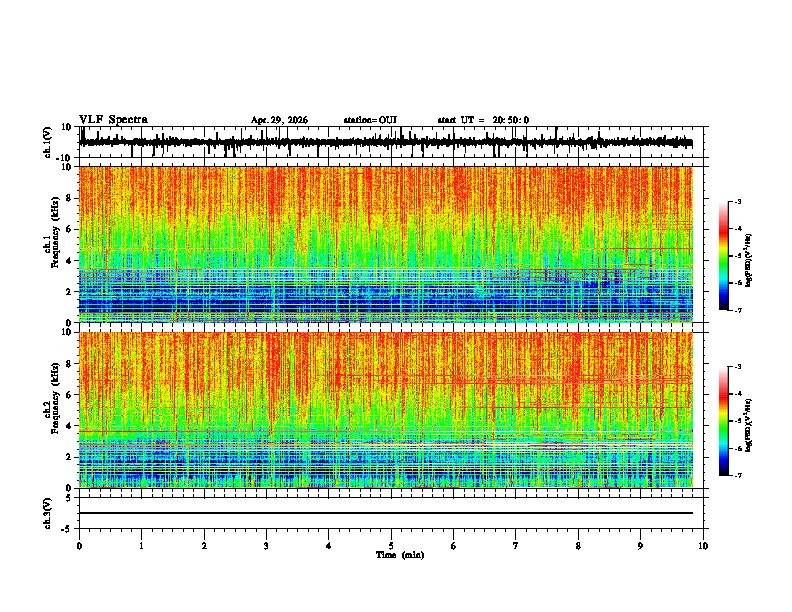The height and width of the screenshot is (612, 792).
Task: Click the Apr. 29, 2026 date label
Action: pyautogui.click(x=279, y=120)
